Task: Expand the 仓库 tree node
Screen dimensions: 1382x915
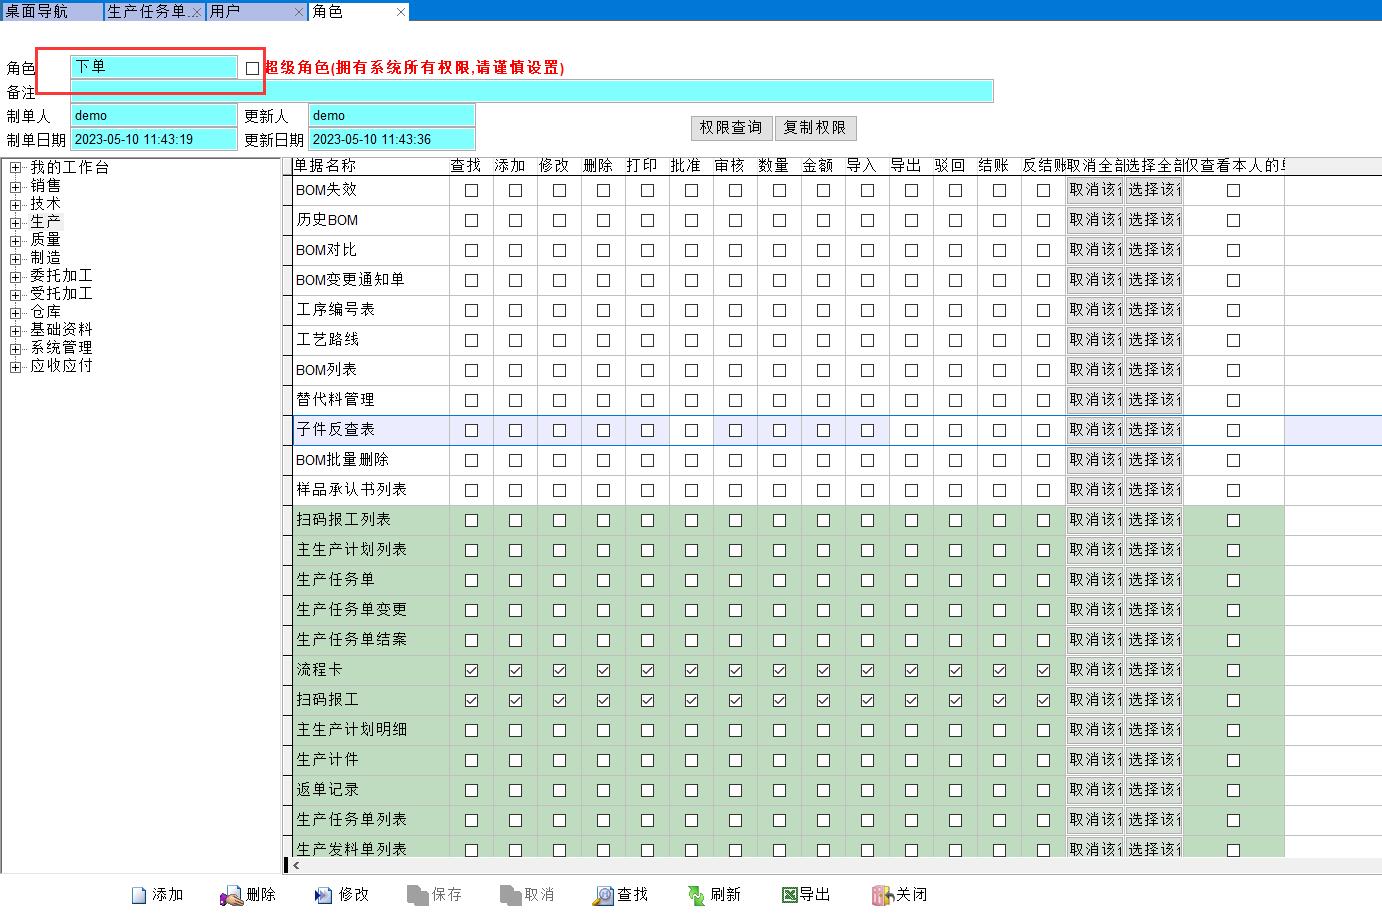Action: tap(15, 312)
